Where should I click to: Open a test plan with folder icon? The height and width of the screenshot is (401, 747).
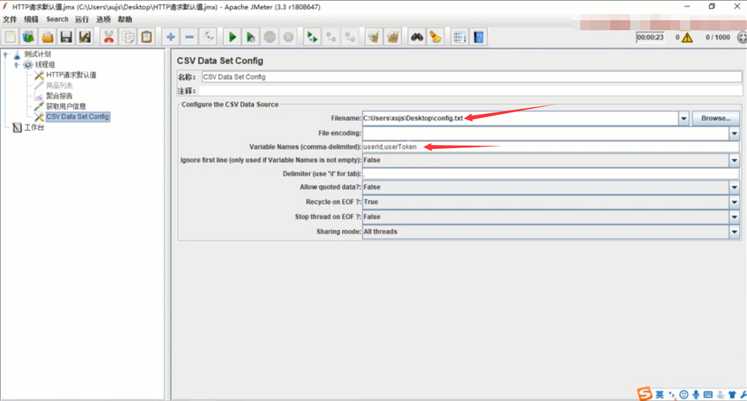point(48,37)
